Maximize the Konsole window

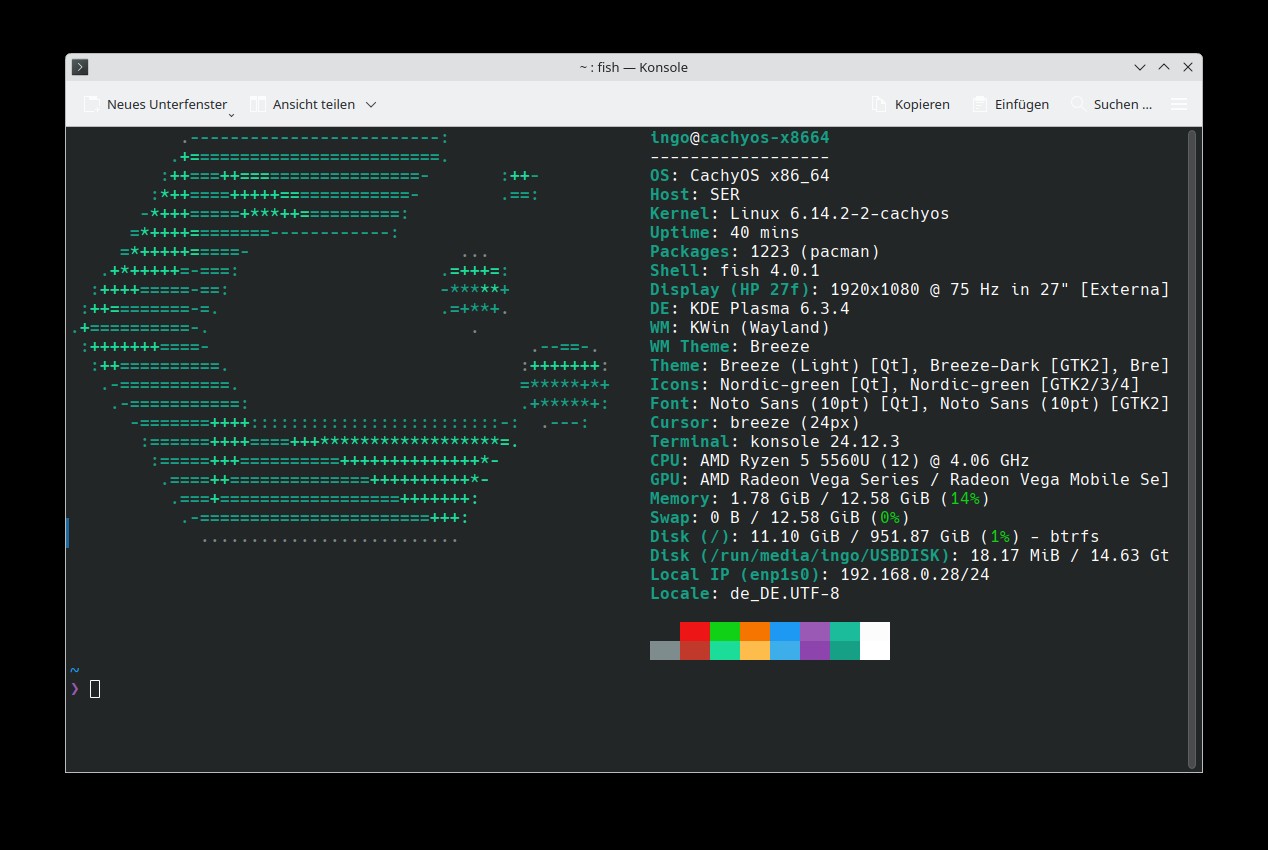[x=1164, y=67]
